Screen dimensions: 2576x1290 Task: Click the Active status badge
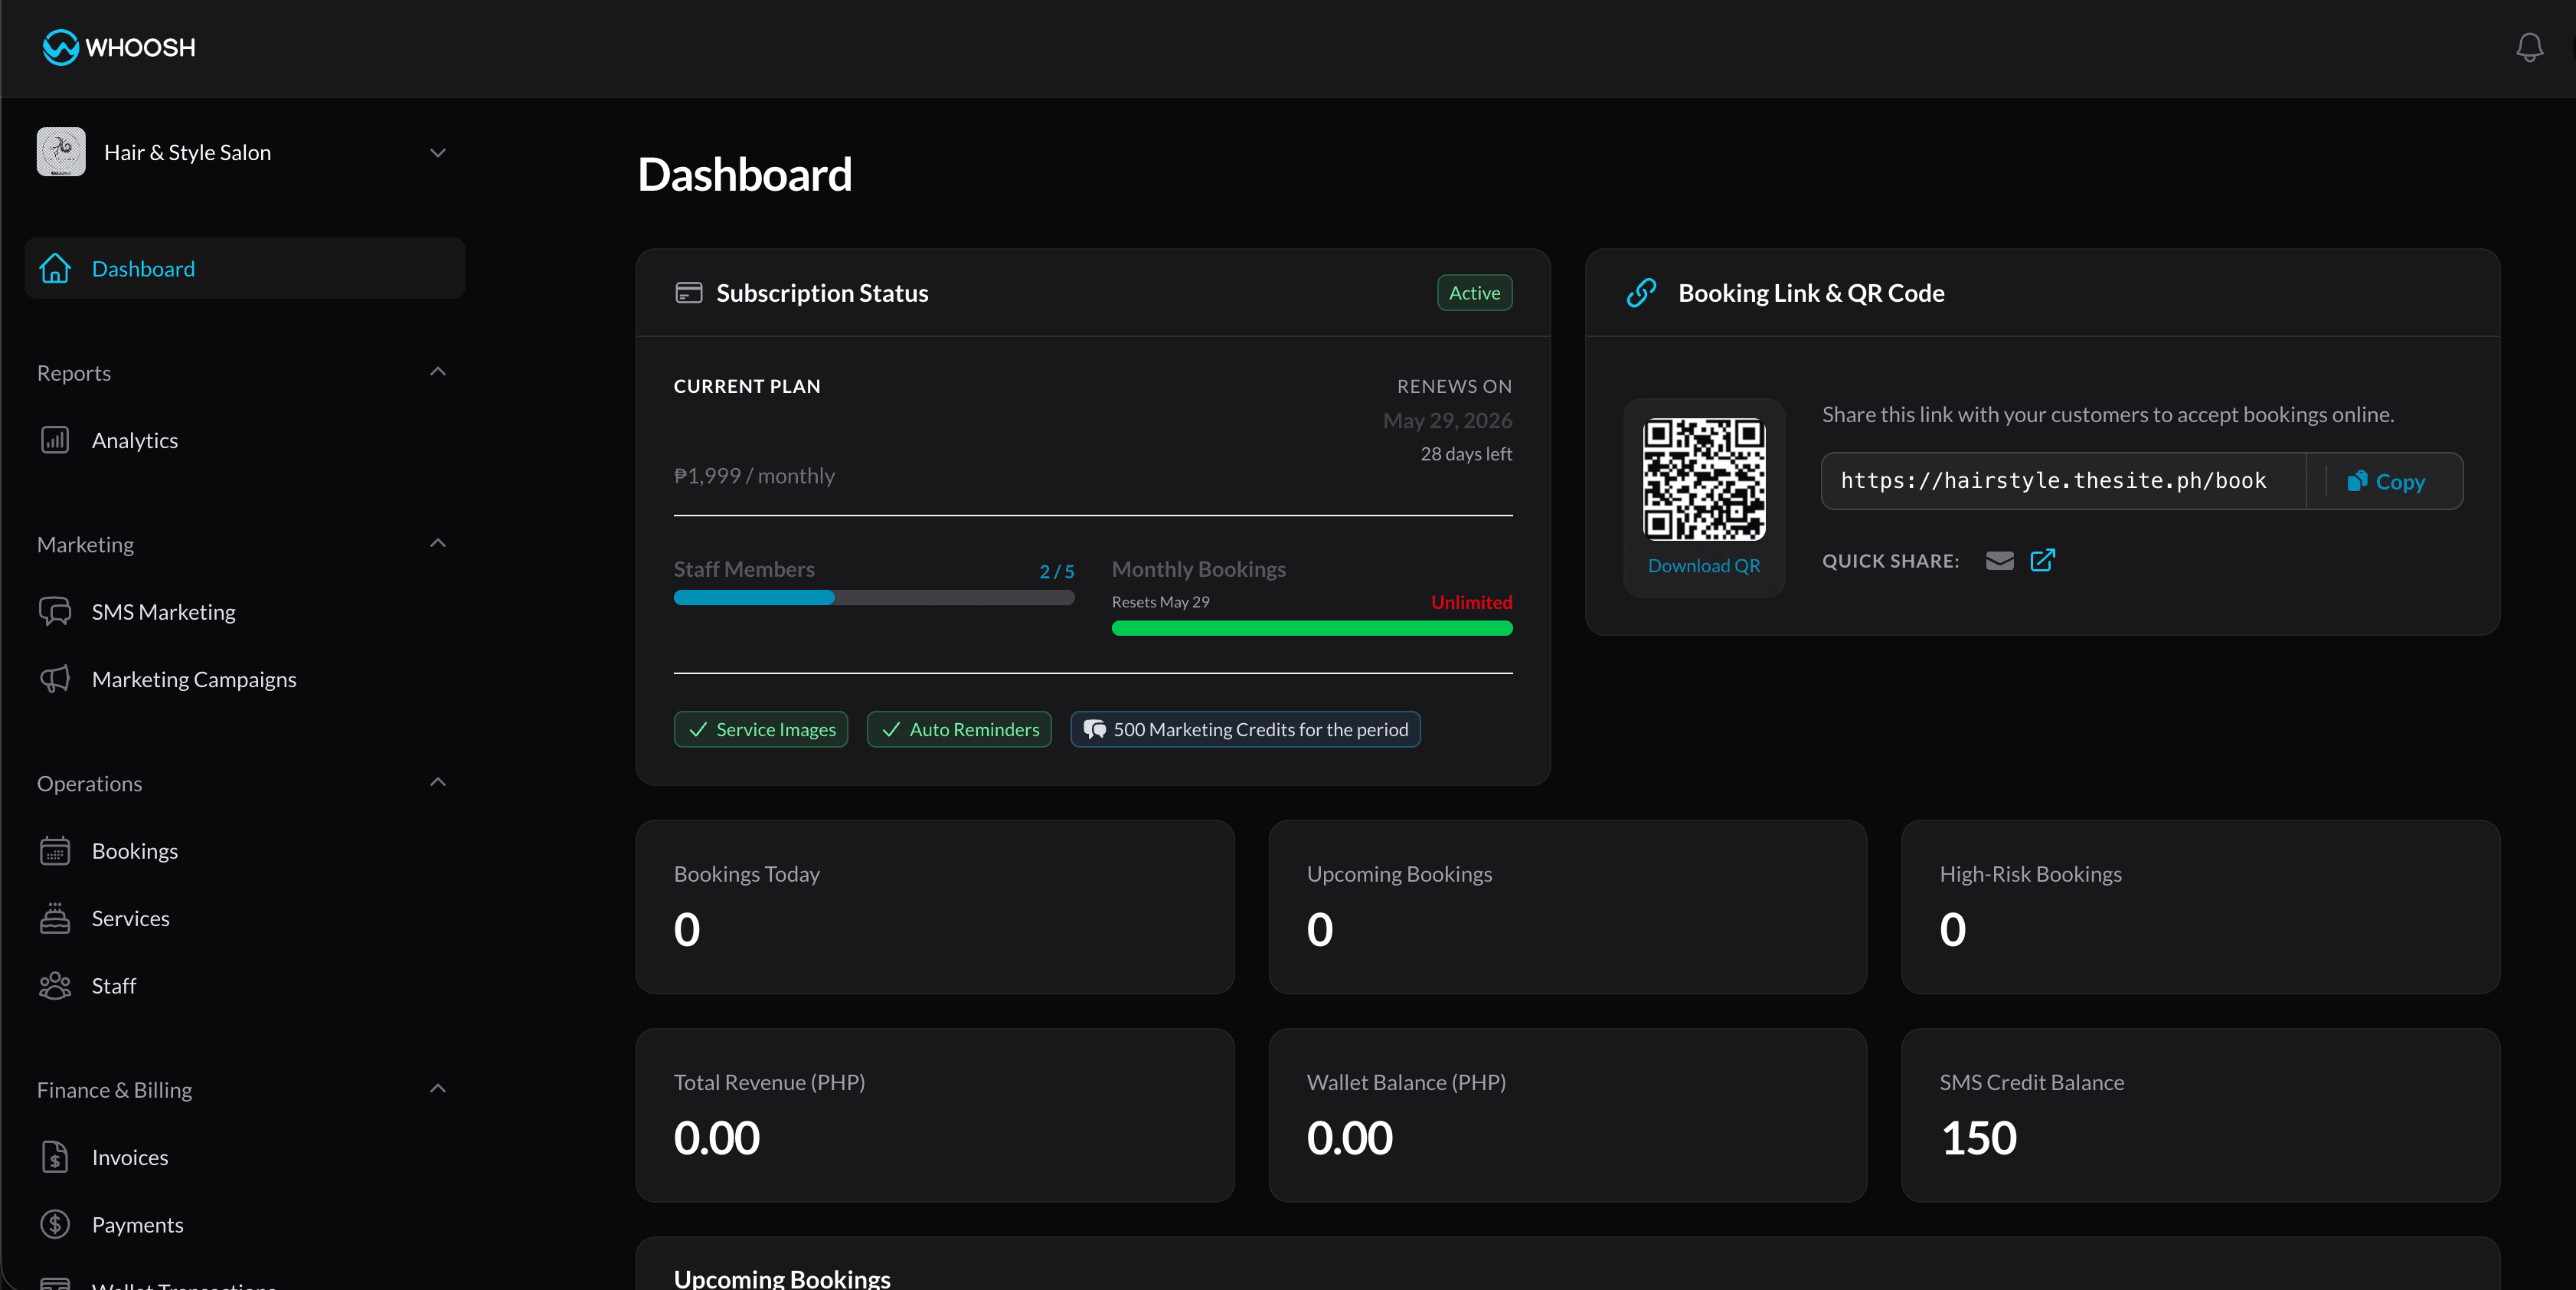1474,292
